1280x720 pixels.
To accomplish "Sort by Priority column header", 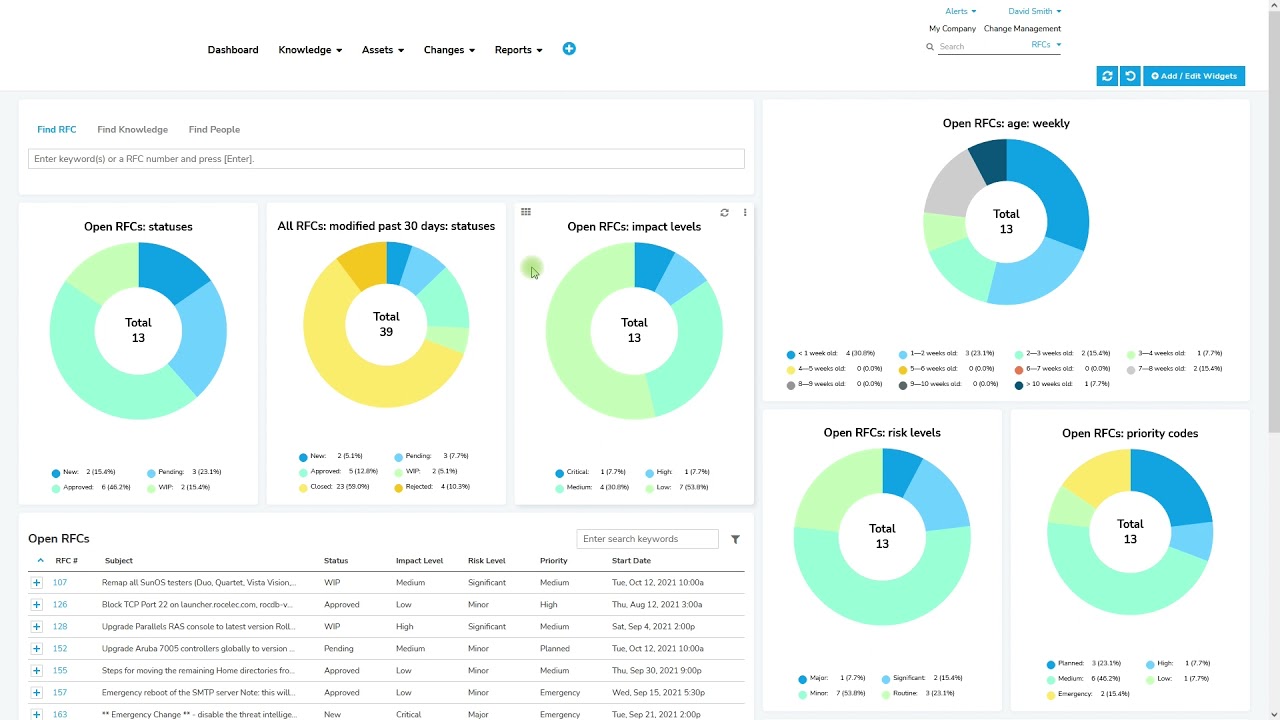I will click(554, 561).
